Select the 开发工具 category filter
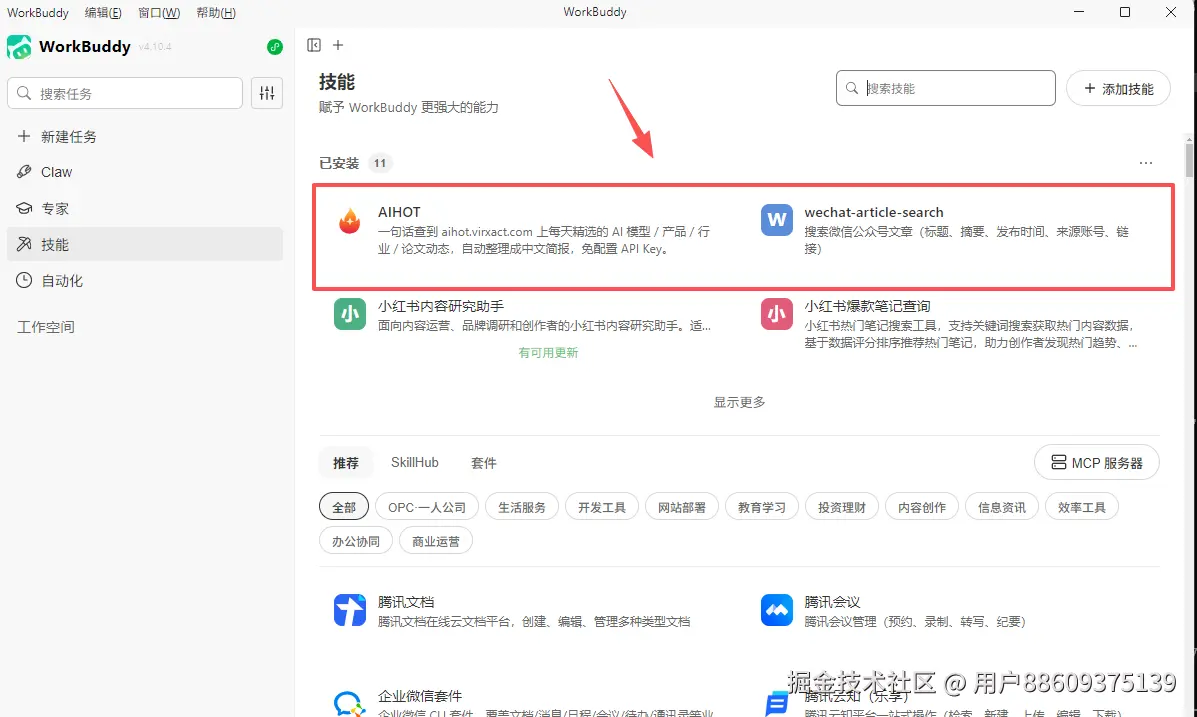This screenshot has height=717, width=1197. tap(602, 507)
